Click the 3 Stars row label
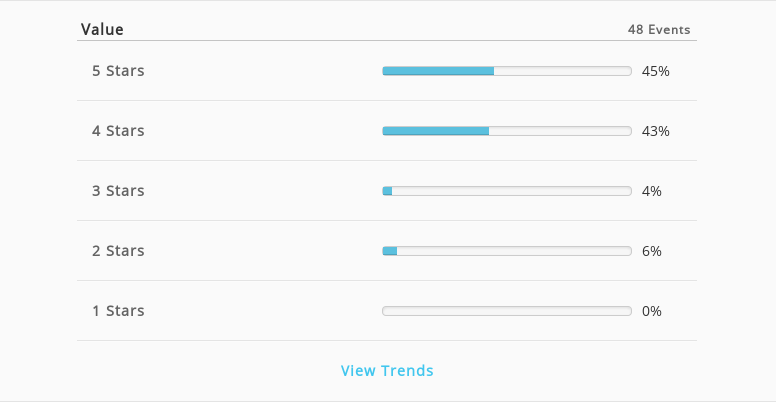This screenshot has width=776, height=402. [x=118, y=191]
